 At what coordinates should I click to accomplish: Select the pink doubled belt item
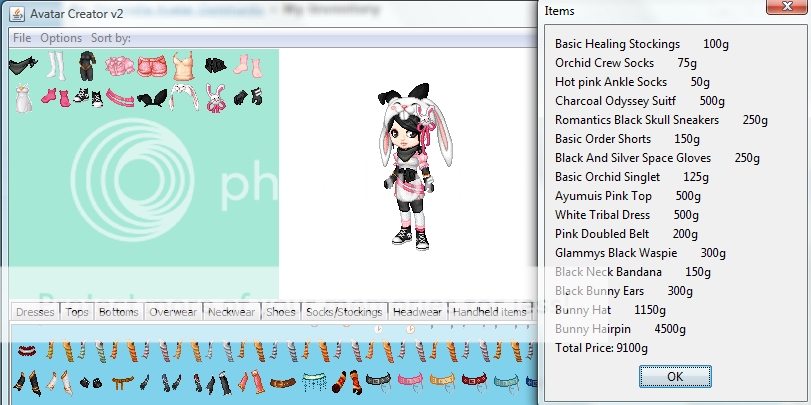[x=120, y=97]
